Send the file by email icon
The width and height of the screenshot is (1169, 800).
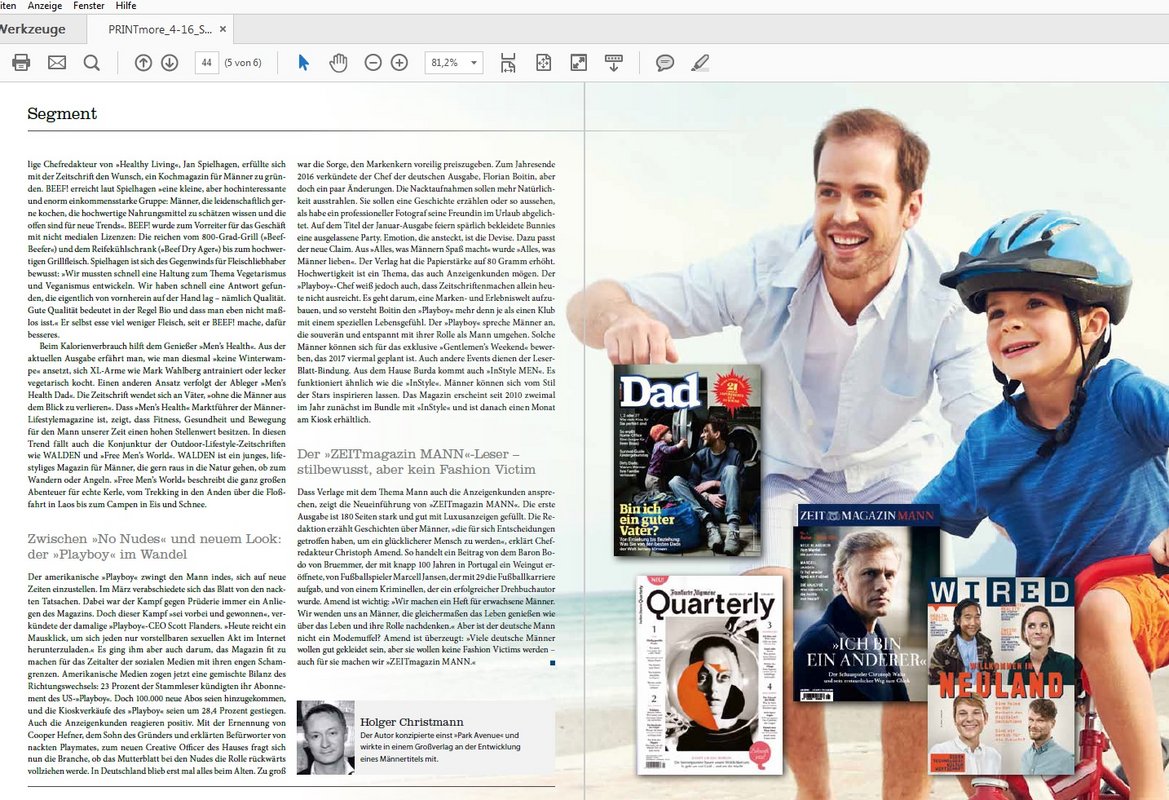coord(57,63)
